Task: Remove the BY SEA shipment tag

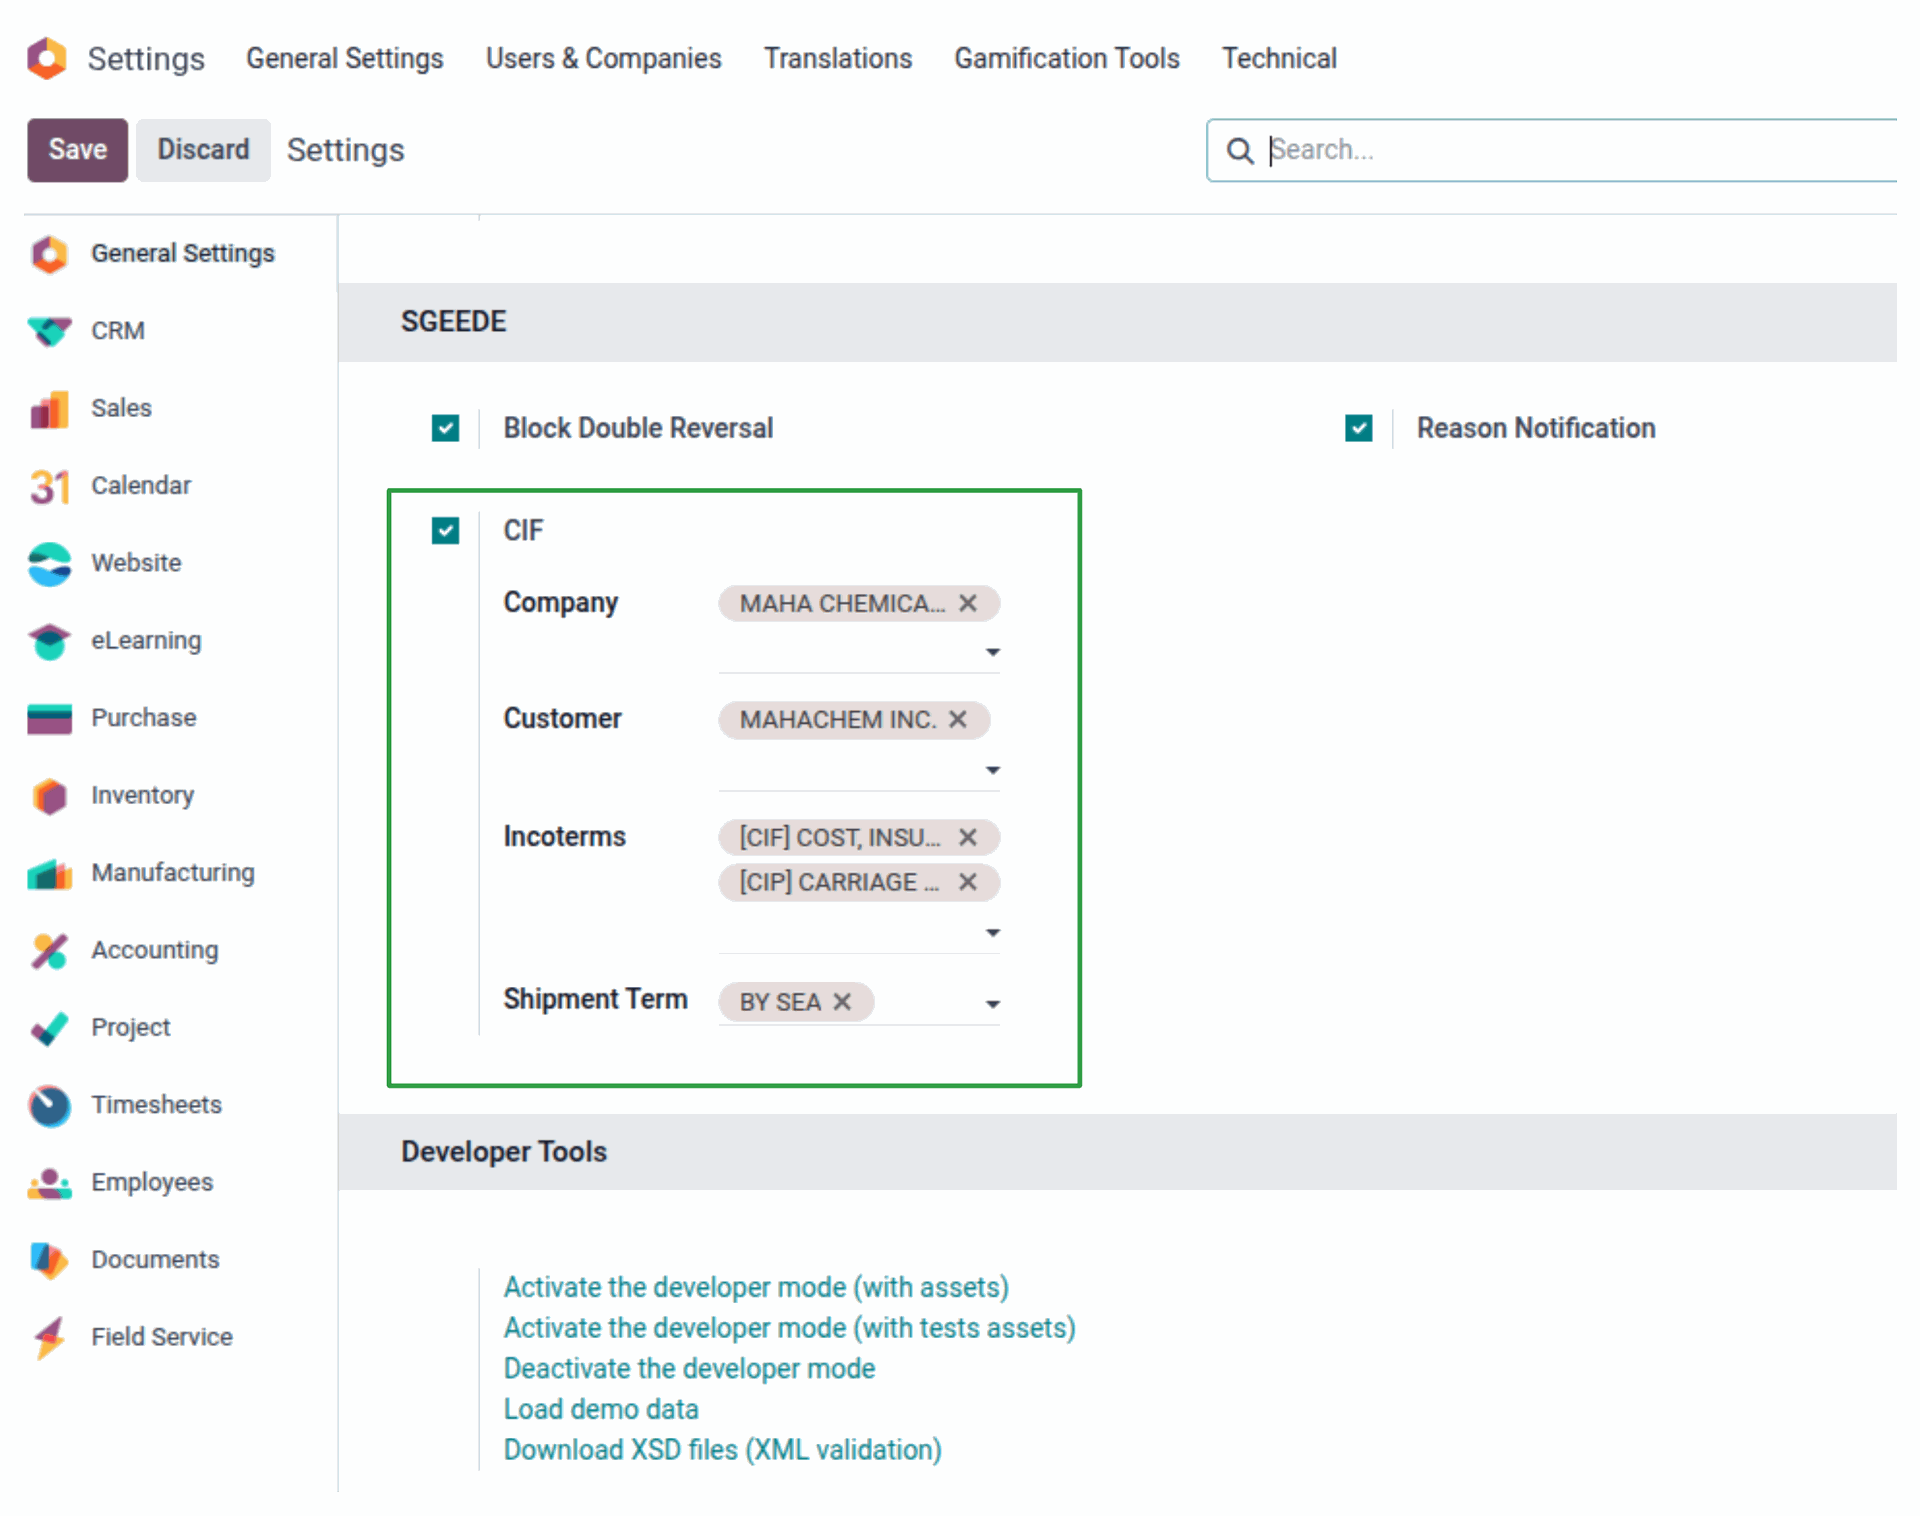Action: [842, 1002]
